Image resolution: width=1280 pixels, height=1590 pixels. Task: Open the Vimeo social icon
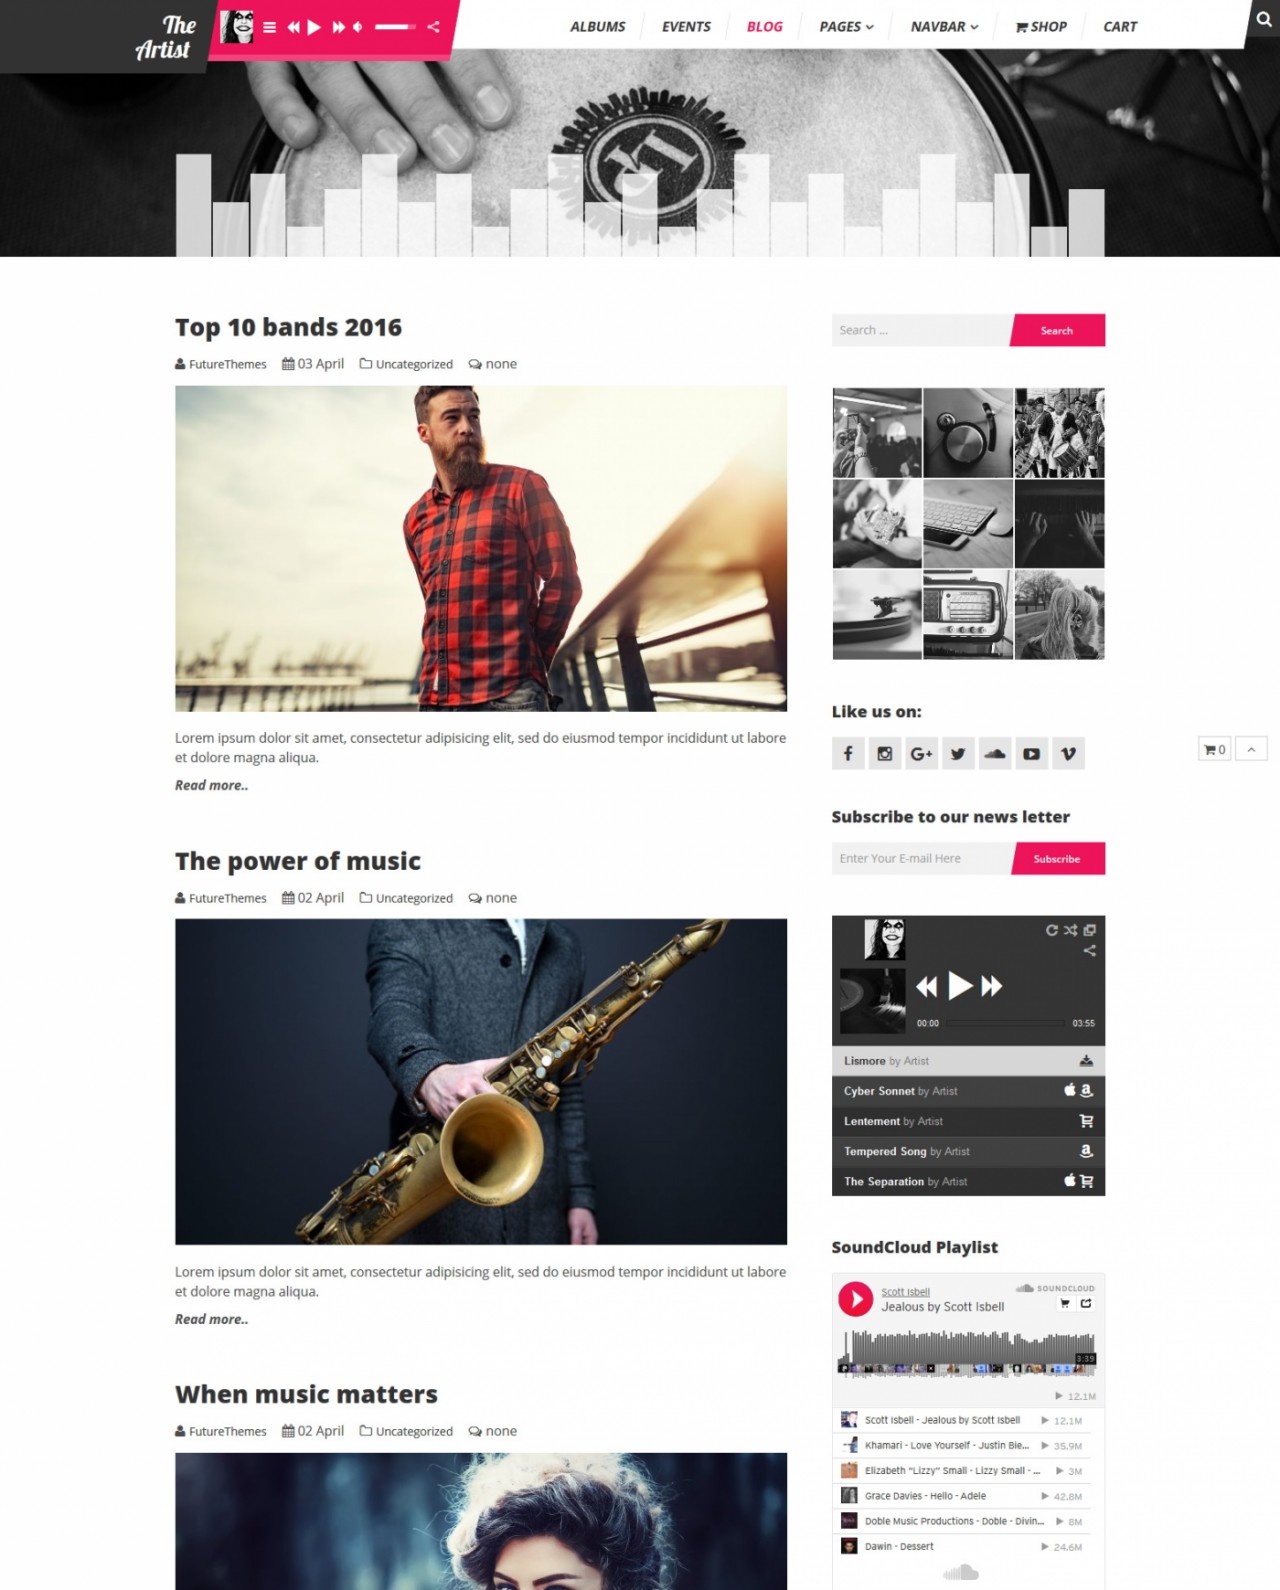[x=1068, y=753]
